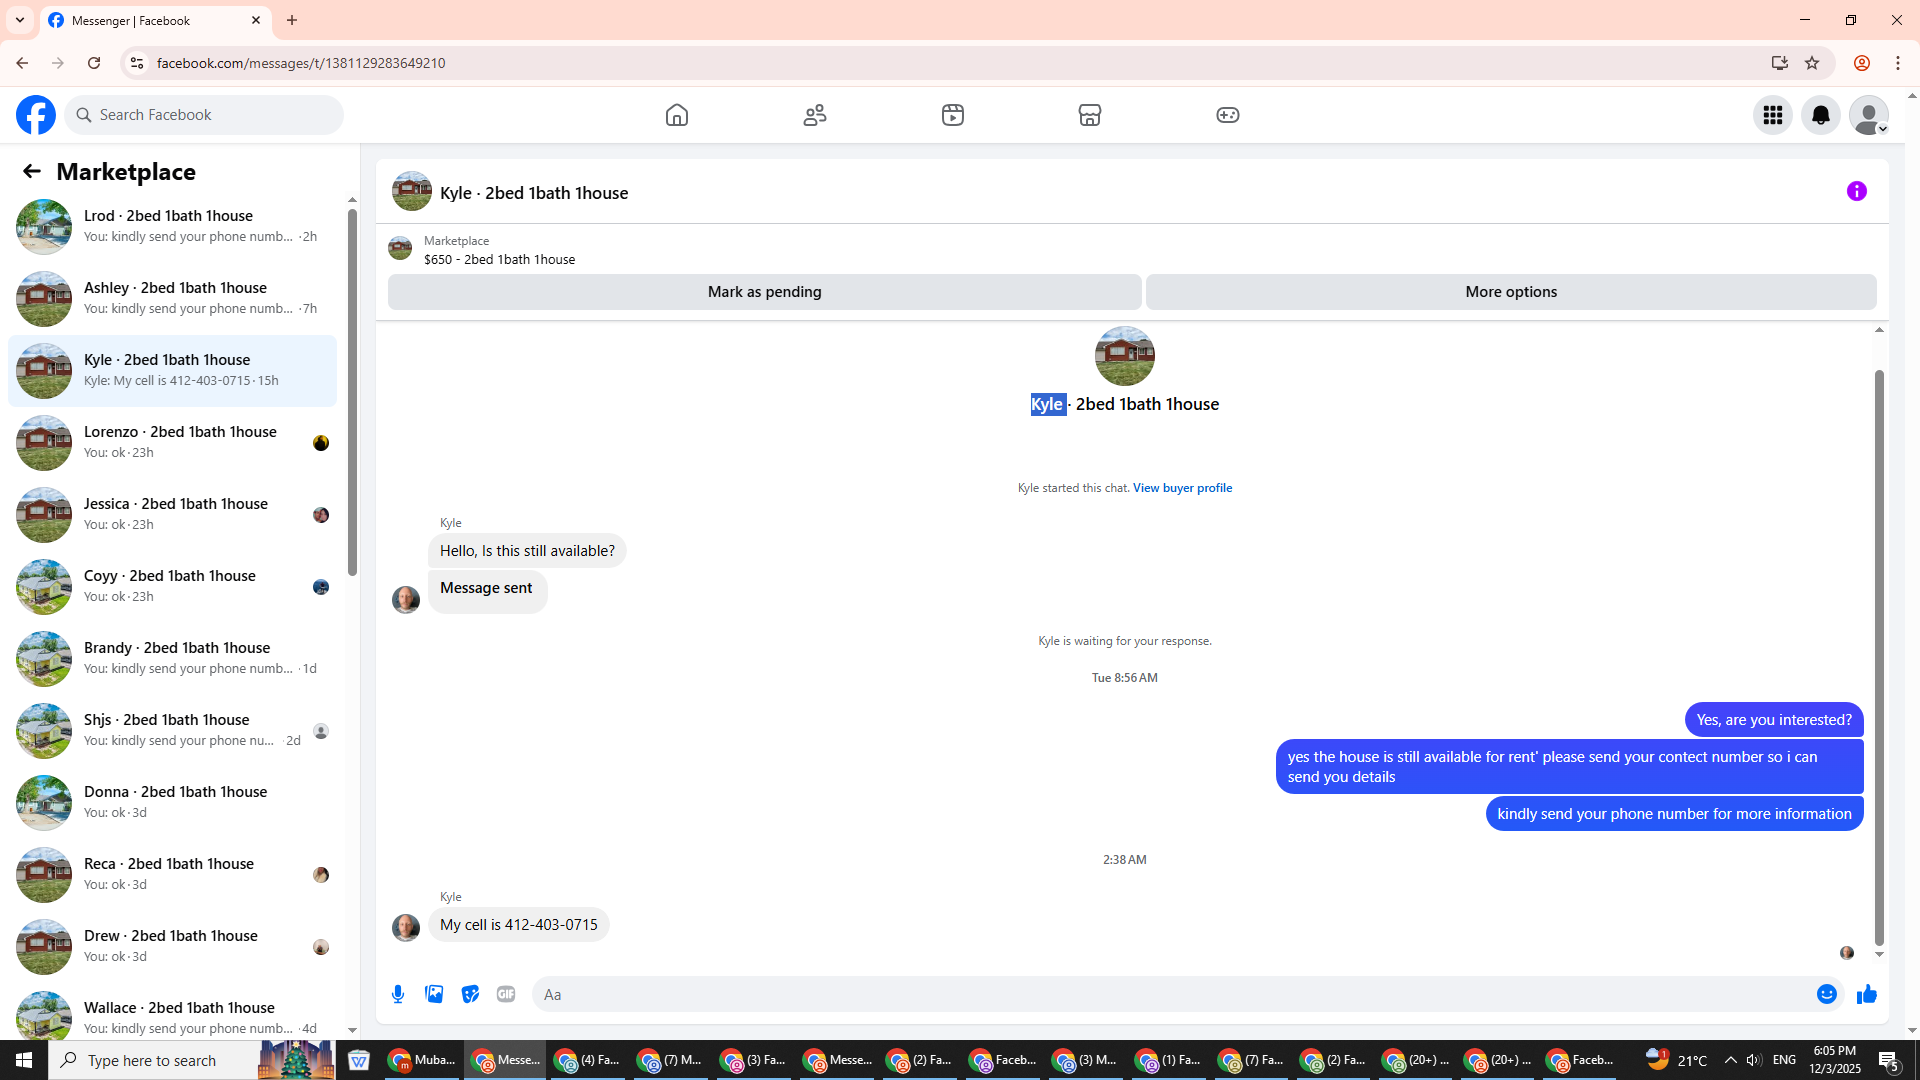
Task: Click the chat messages scrollbar
Action: pos(1879,658)
